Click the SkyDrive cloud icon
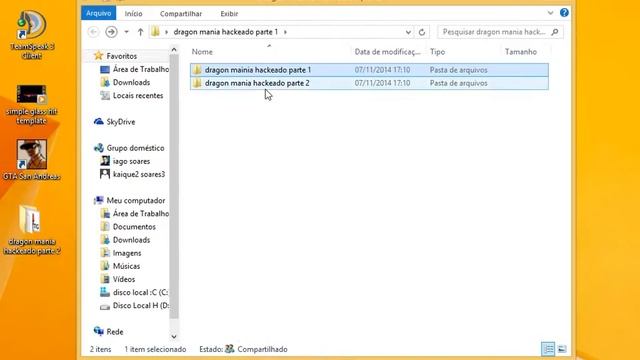Screen dimensions: 640x360 pyautogui.click(x=98, y=121)
